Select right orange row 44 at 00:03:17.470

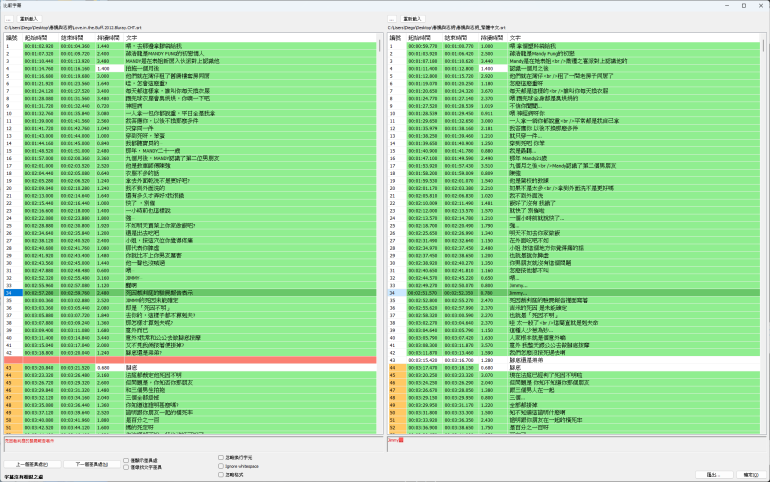(x=574, y=368)
